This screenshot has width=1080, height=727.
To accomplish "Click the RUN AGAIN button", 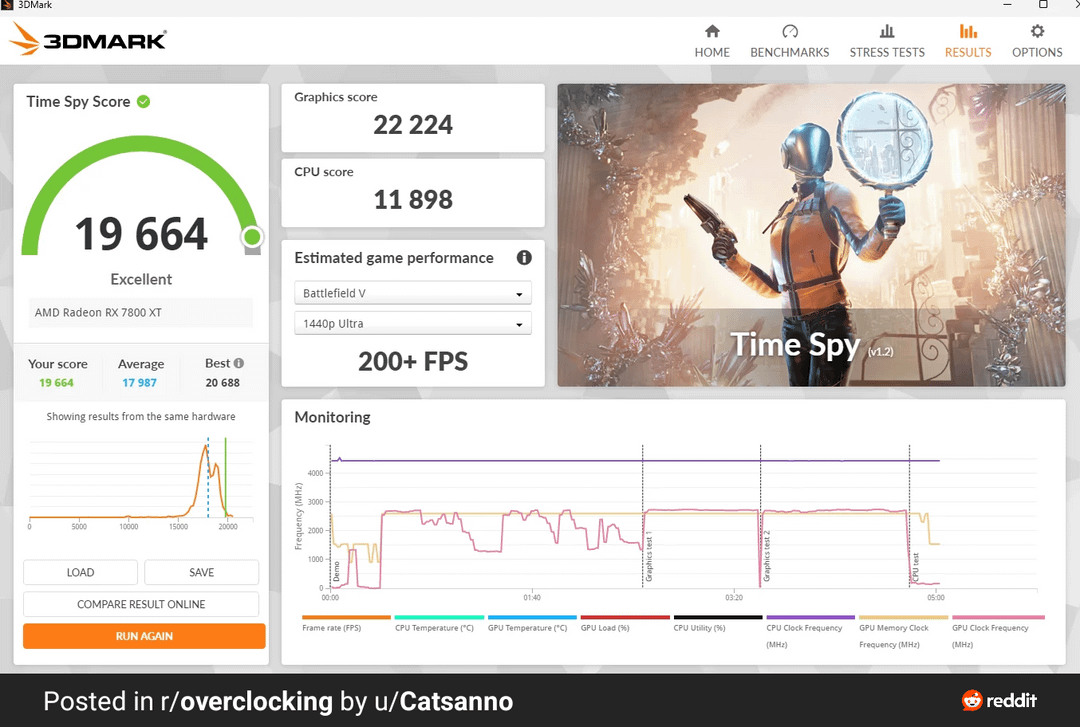I will tap(144, 635).
